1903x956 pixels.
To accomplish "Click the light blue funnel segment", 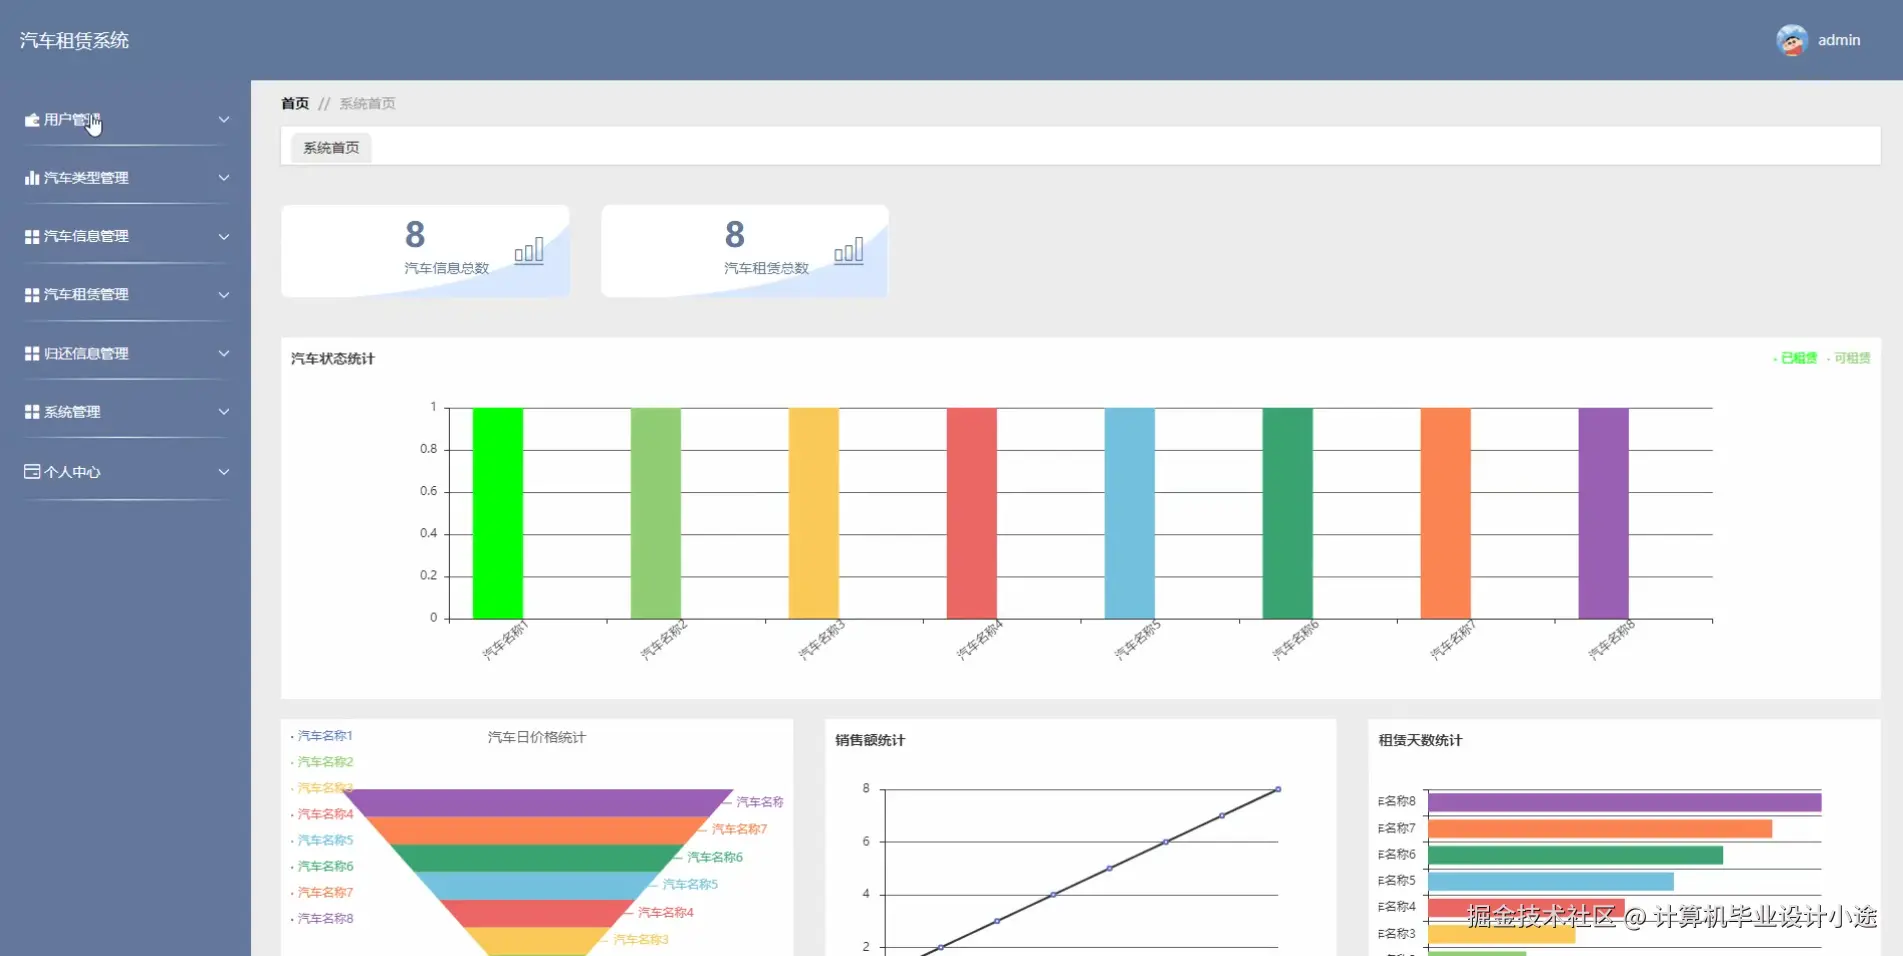I will (x=538, y=885).
